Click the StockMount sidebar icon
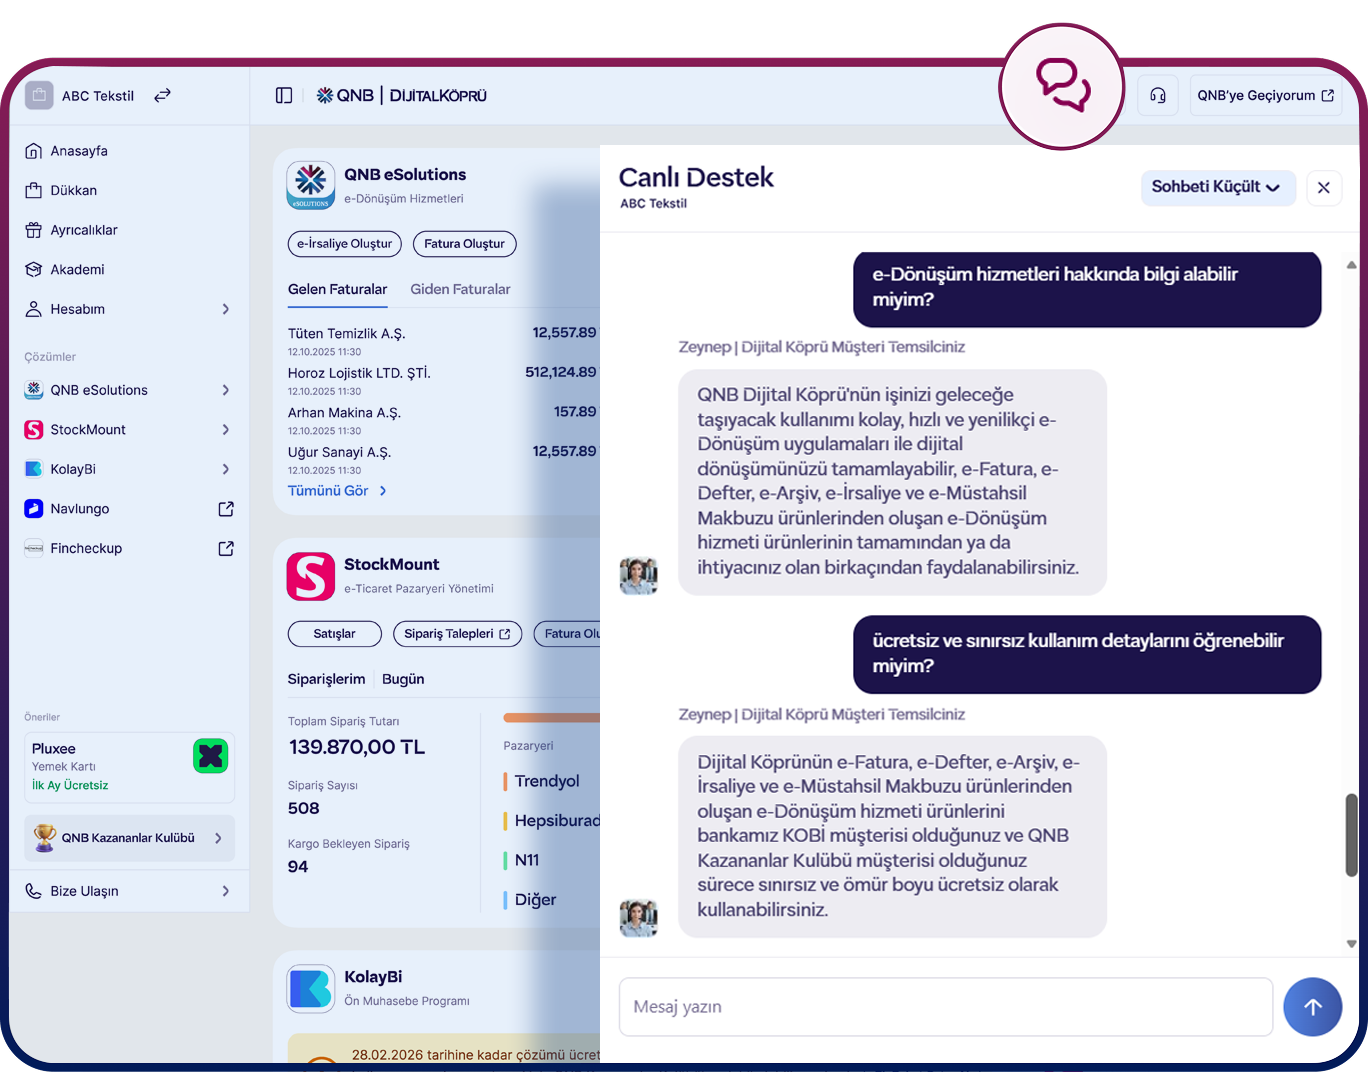The image size is (1368, 1072). 33,429
